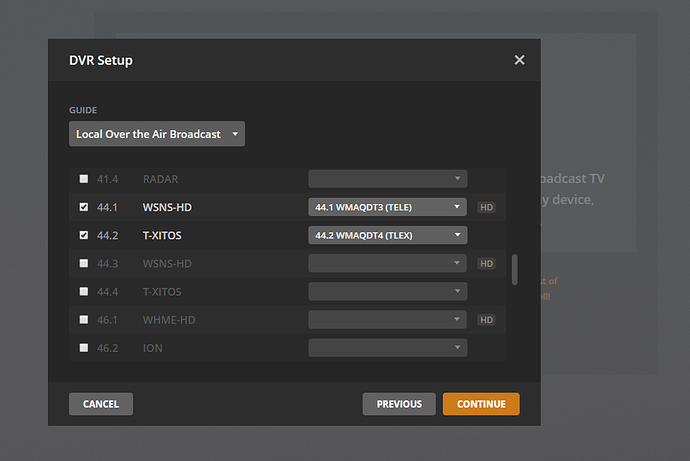Screen dimensions: 690x461
Task: Click the channel list scrollbar thumb
Action: tap(514, 269)
